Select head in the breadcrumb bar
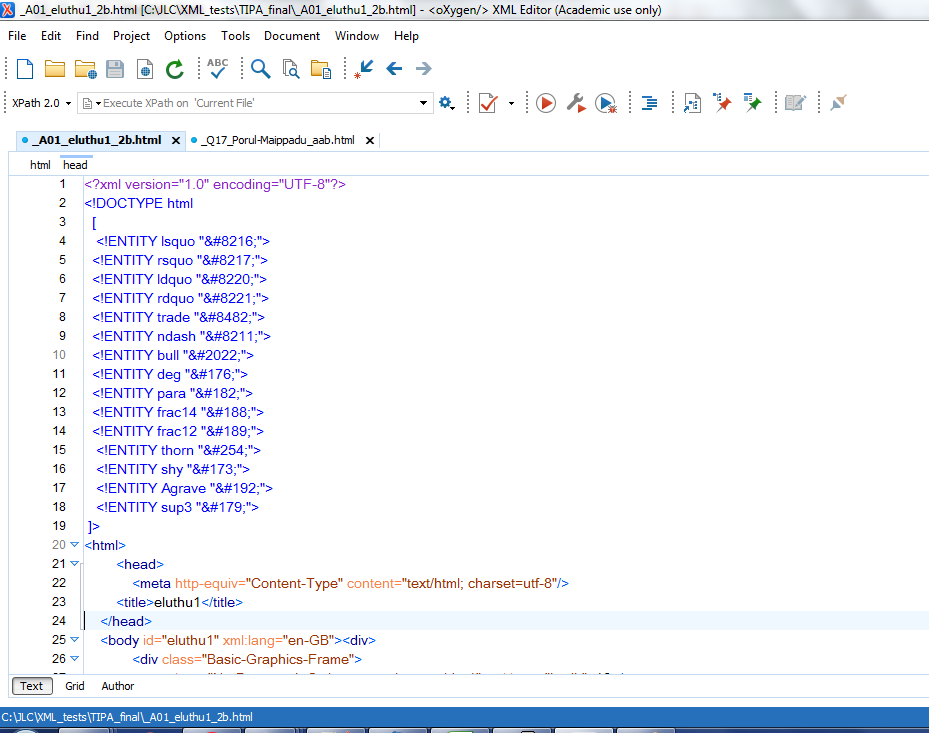 point(75,165)
